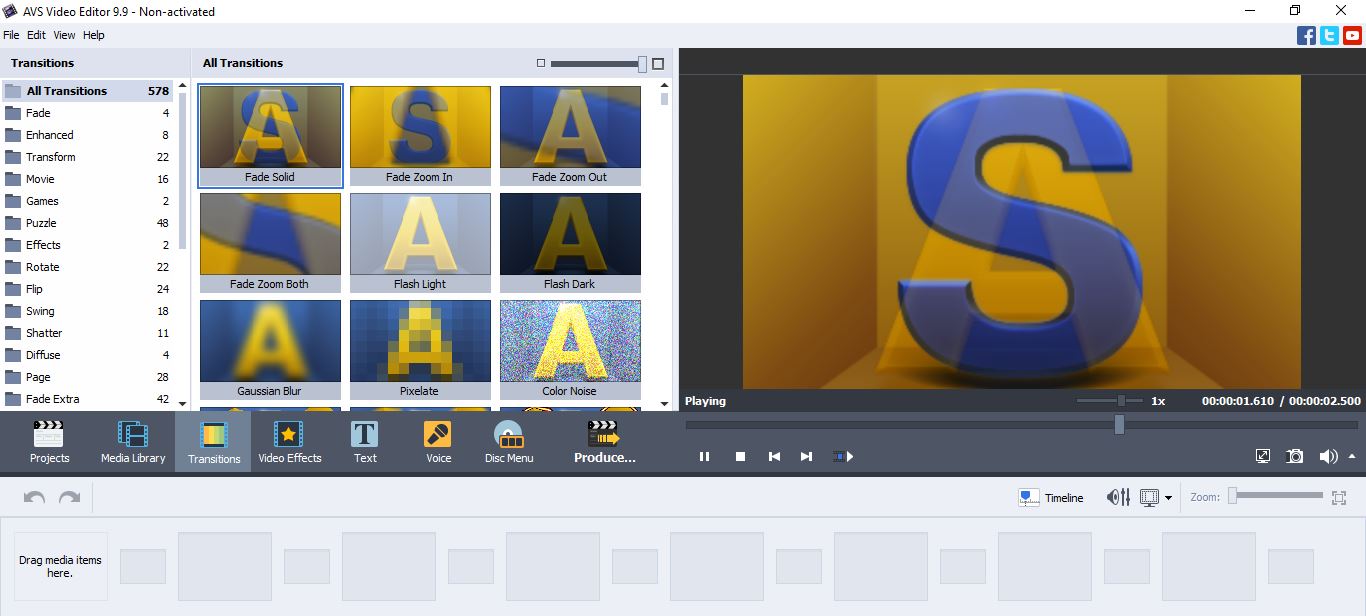The image size is (1366, 616).
Task: Jump to the next frame
Action: (x=807, y=456)
